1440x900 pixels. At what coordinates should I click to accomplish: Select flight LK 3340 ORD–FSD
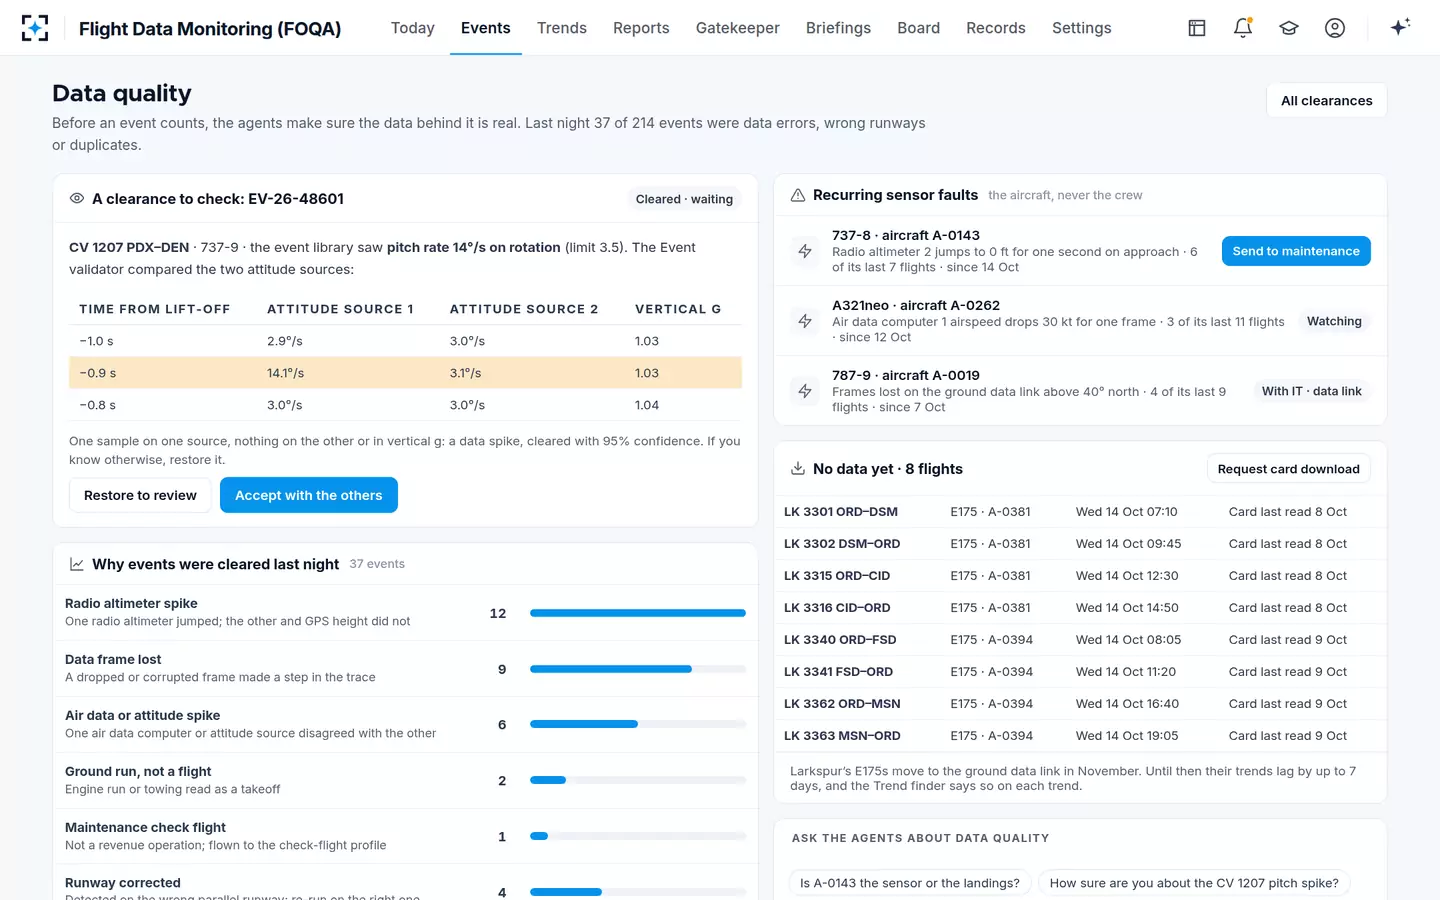[x=1080, y=640]
